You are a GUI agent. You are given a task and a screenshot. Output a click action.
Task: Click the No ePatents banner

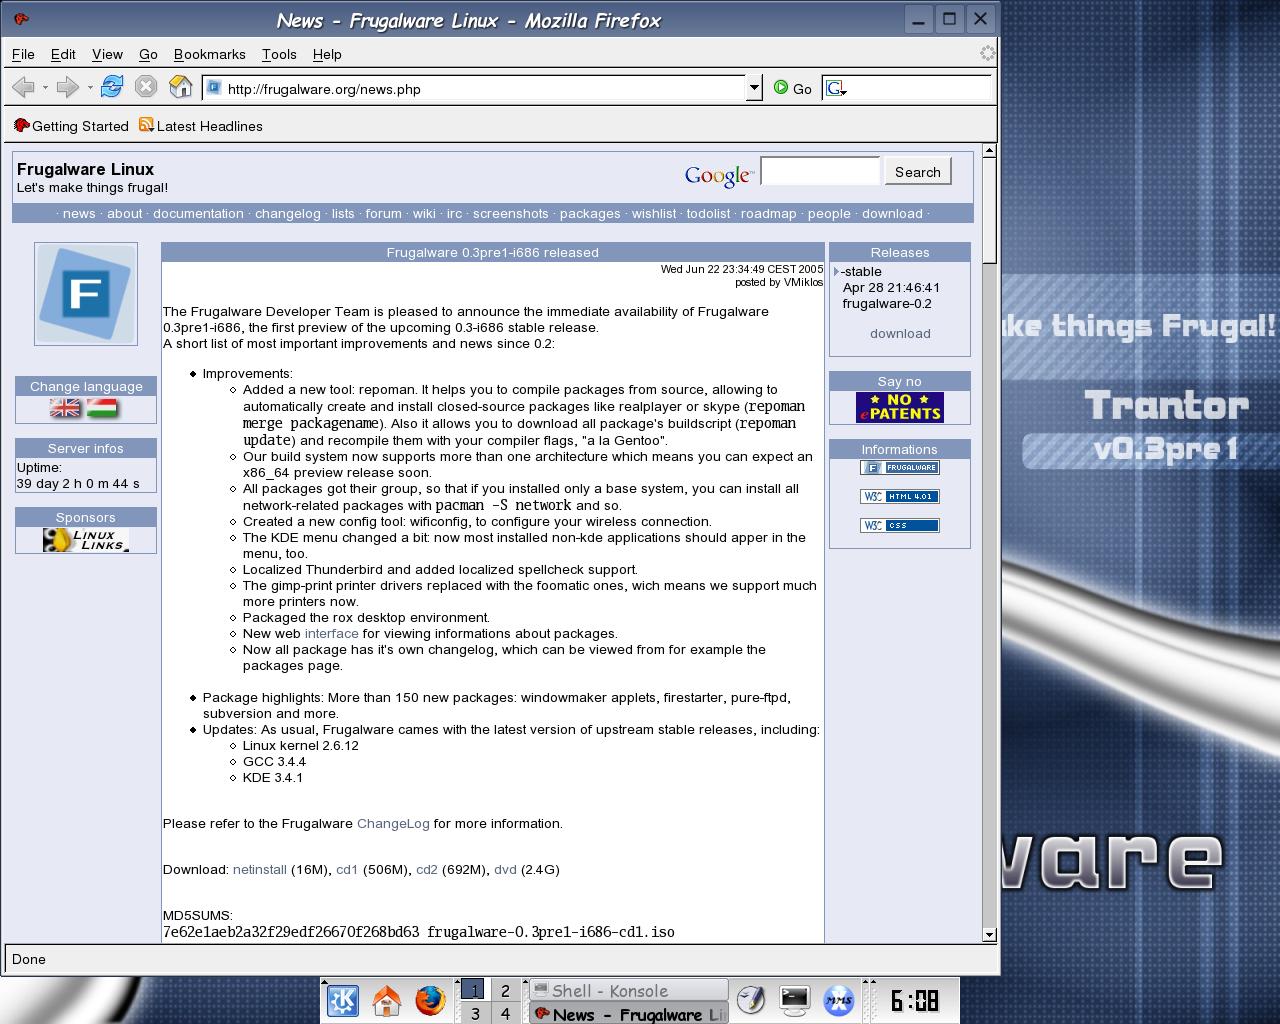click(x=900, y=407)
